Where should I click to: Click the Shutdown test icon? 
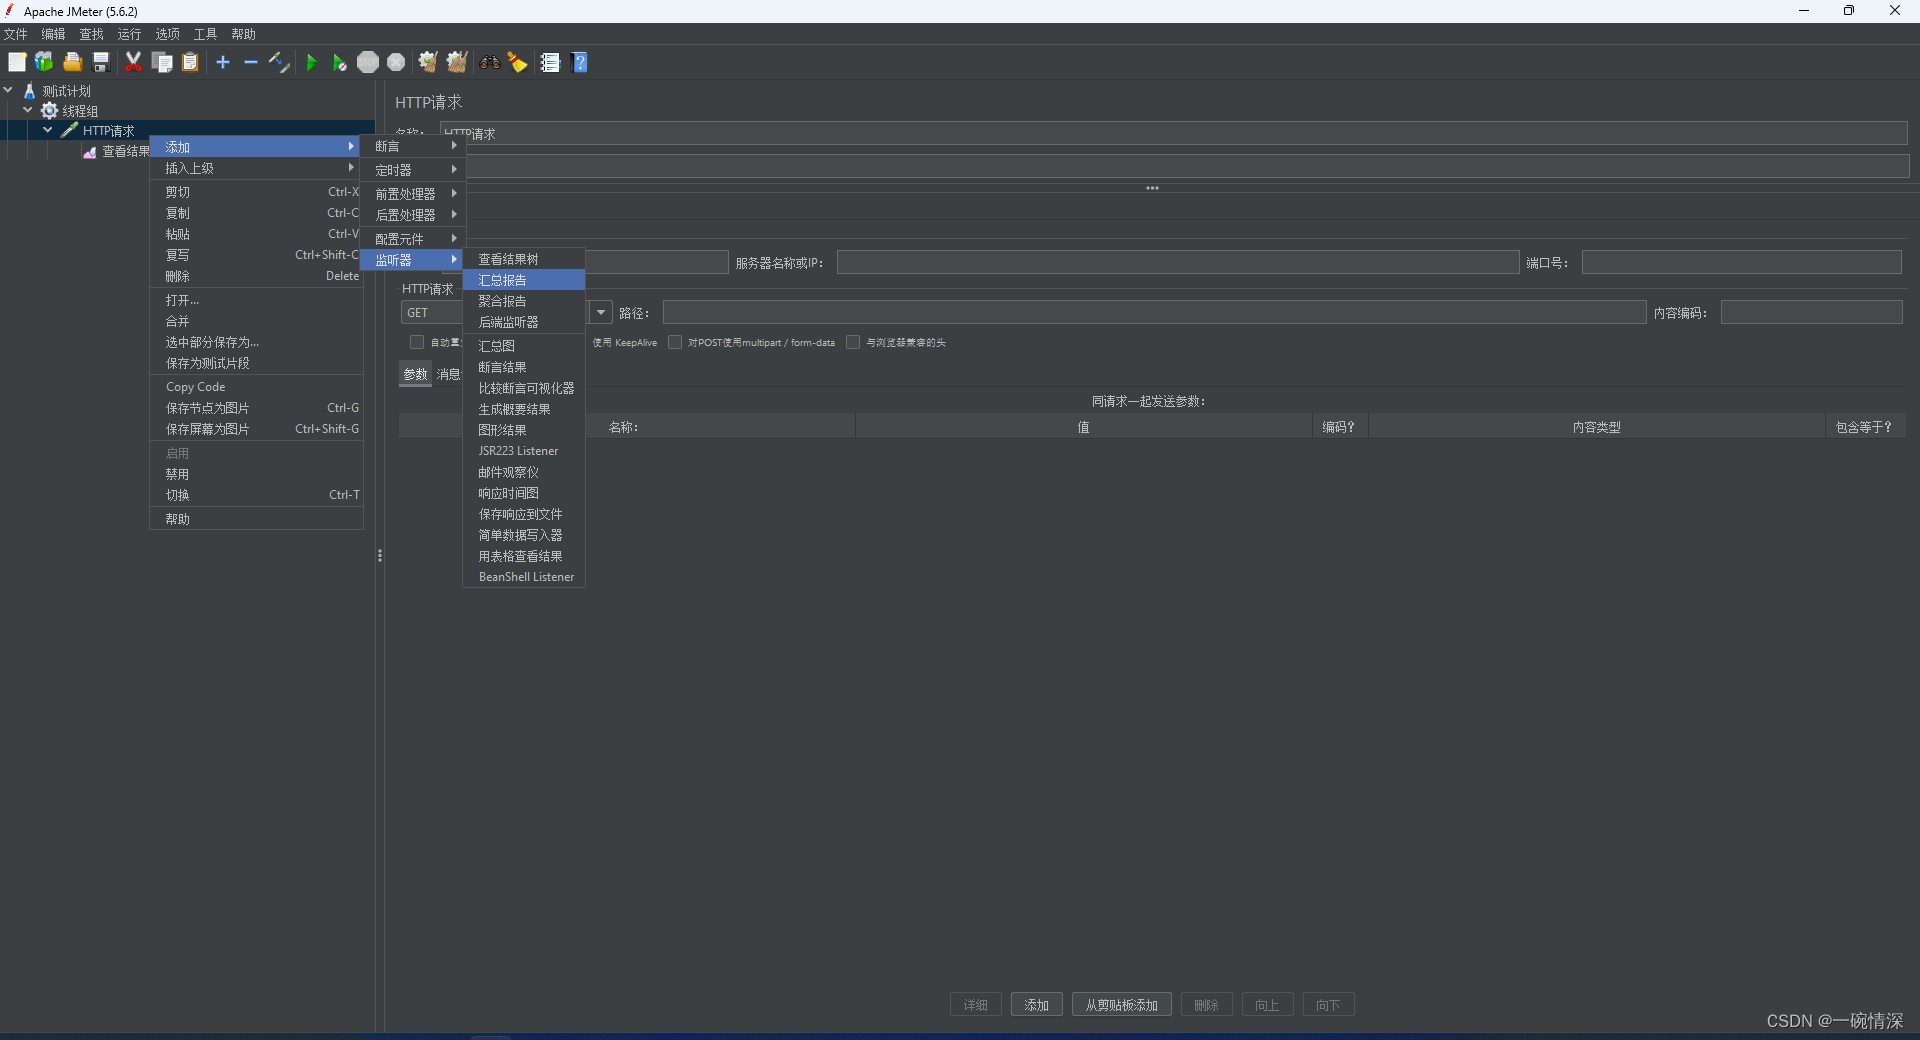pyautogui.click(x=396, y=62)
